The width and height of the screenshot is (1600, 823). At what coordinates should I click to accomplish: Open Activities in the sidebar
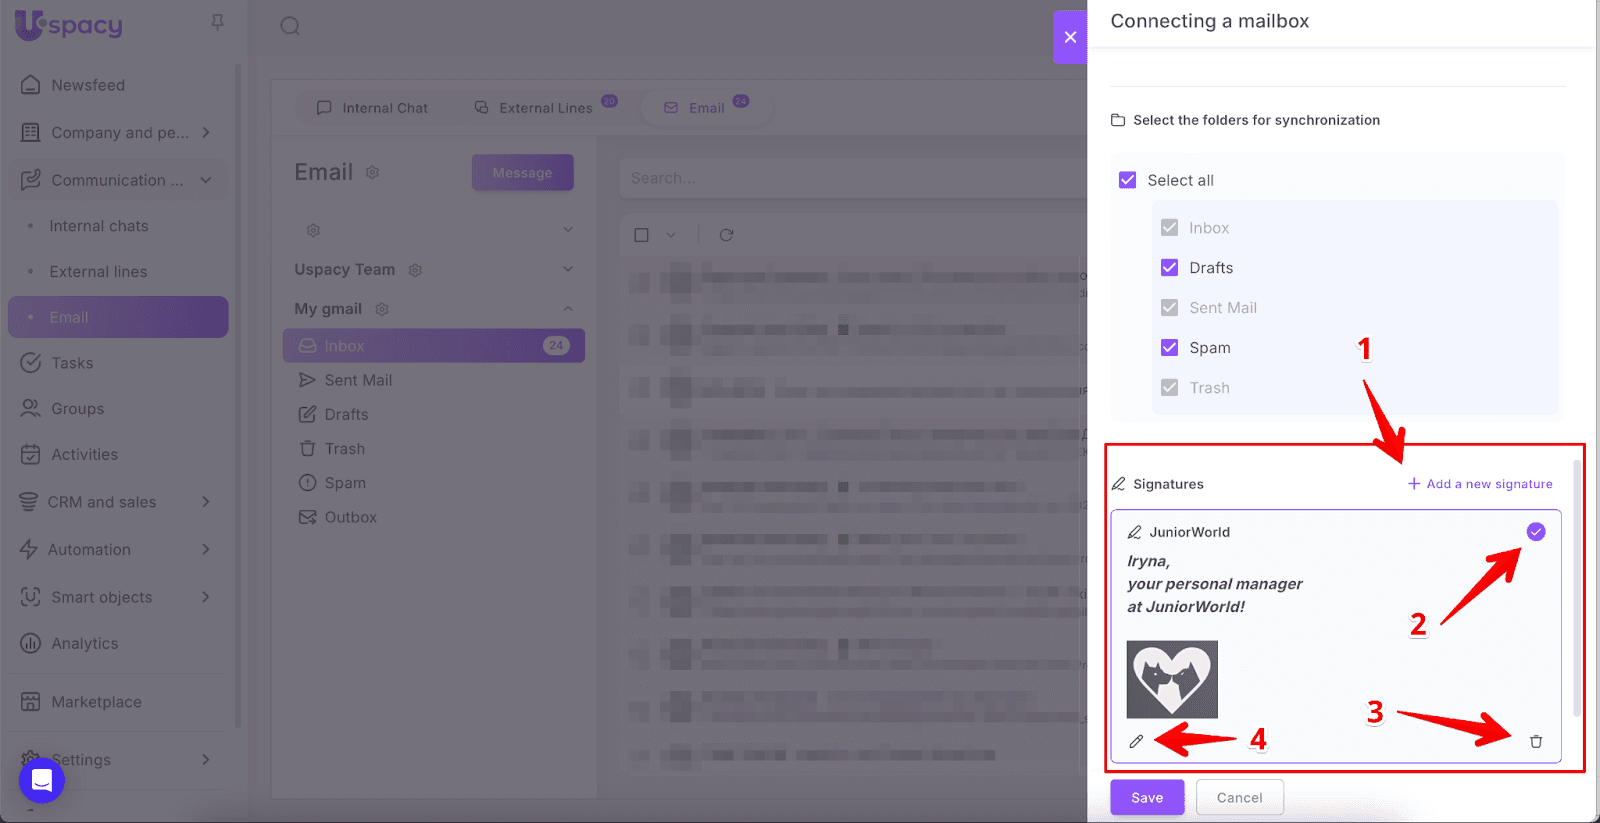tap(85, 455)
